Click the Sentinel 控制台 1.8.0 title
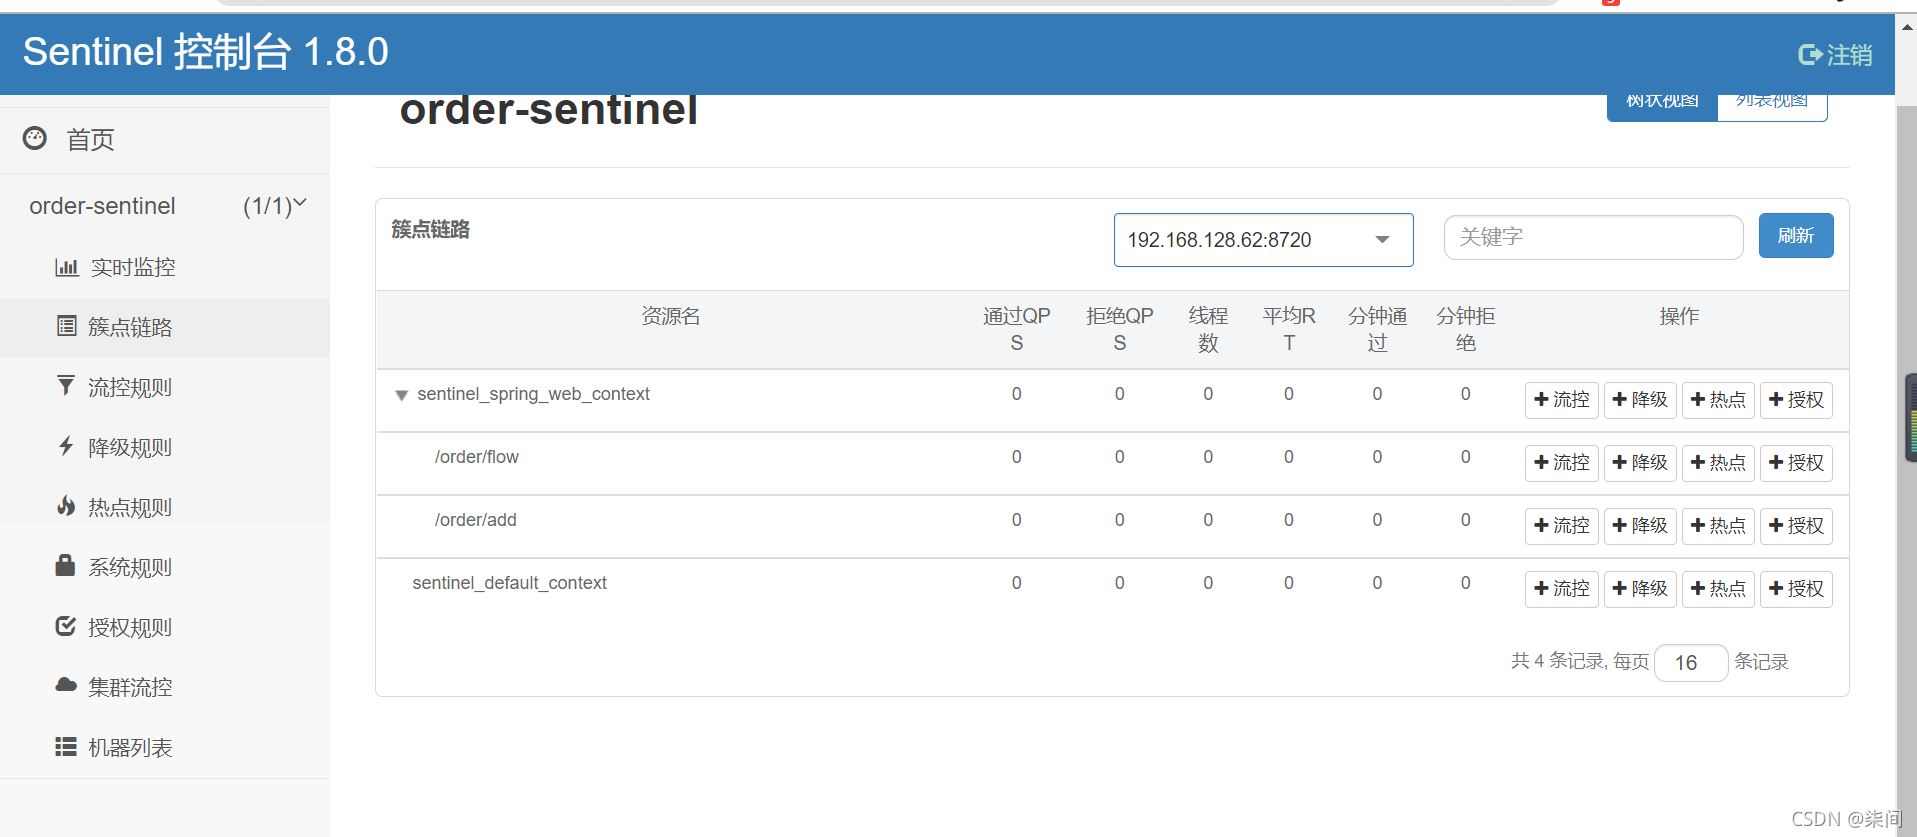Viewport: 1917px width, 837px height. pos(206,52)
